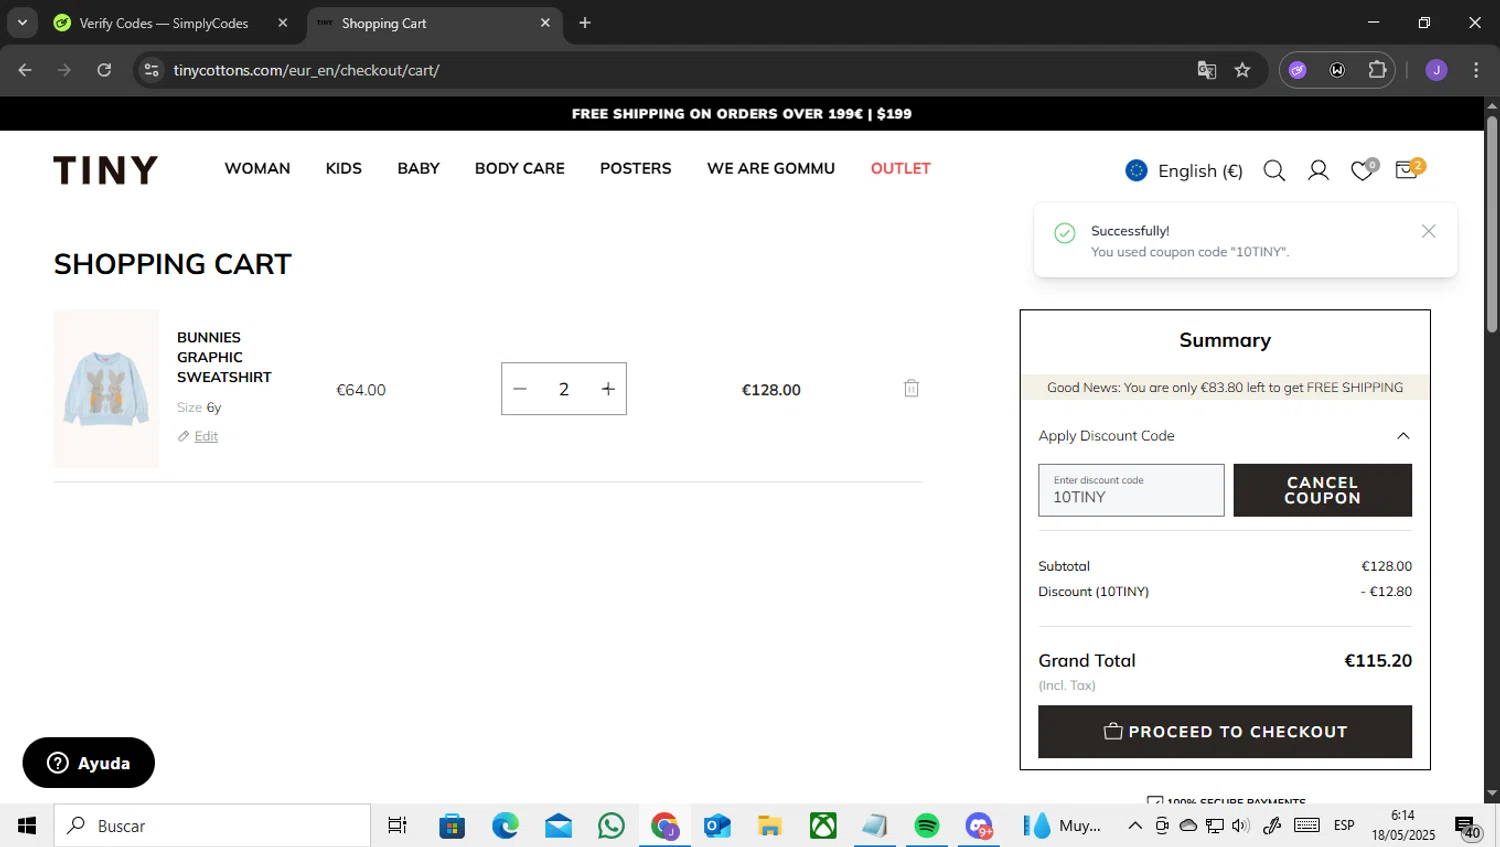Image resolution: width=1500 pixels, height=847 pixels.
Task: Open a new browser tab
Action: point(585,23)
